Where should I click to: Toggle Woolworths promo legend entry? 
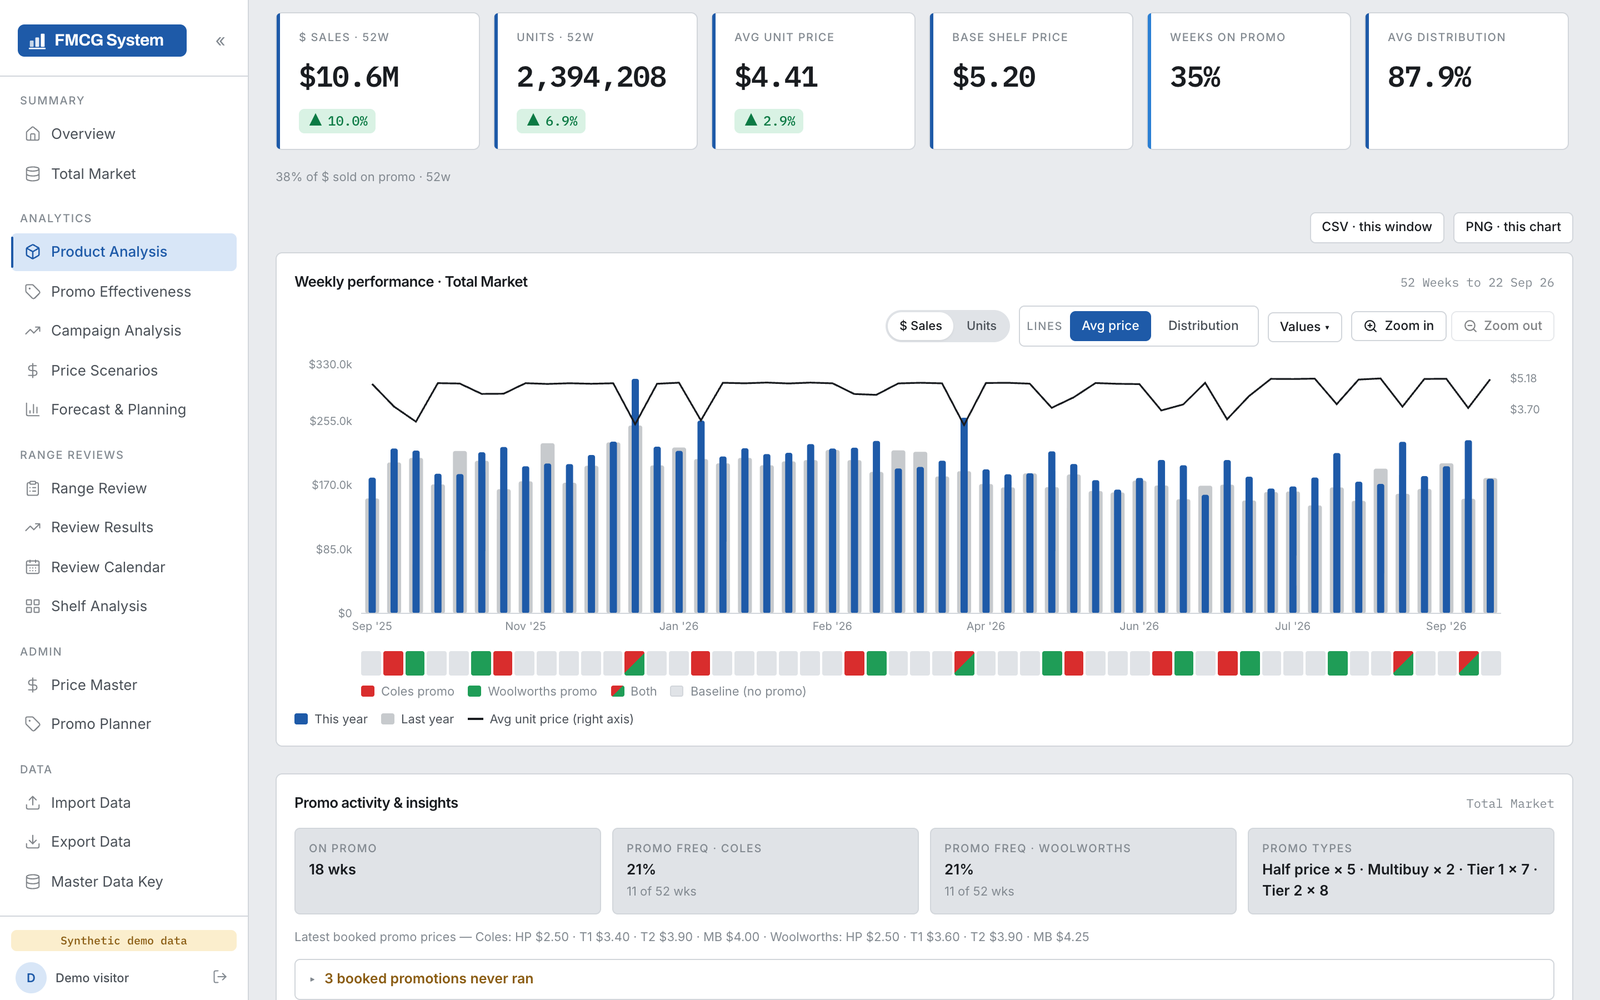point(533,691)
